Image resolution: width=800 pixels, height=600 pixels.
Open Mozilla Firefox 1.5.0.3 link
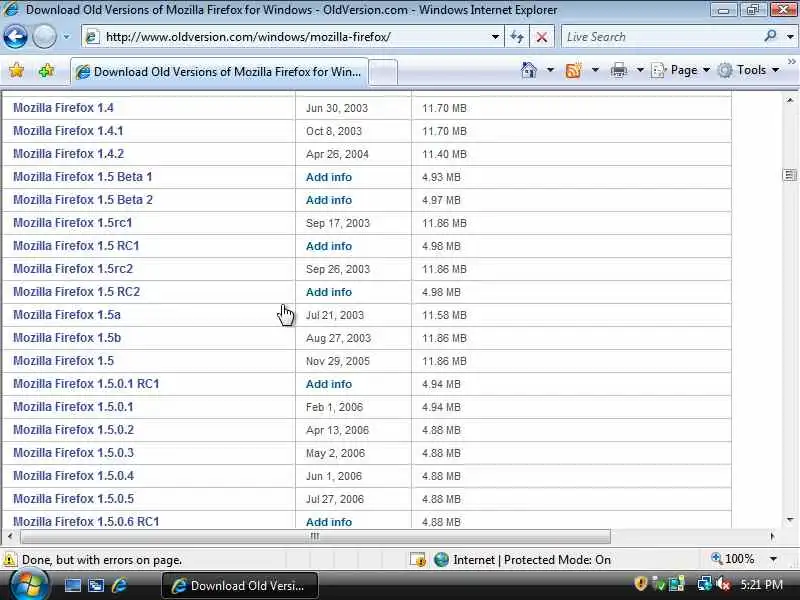click(73, 453)
